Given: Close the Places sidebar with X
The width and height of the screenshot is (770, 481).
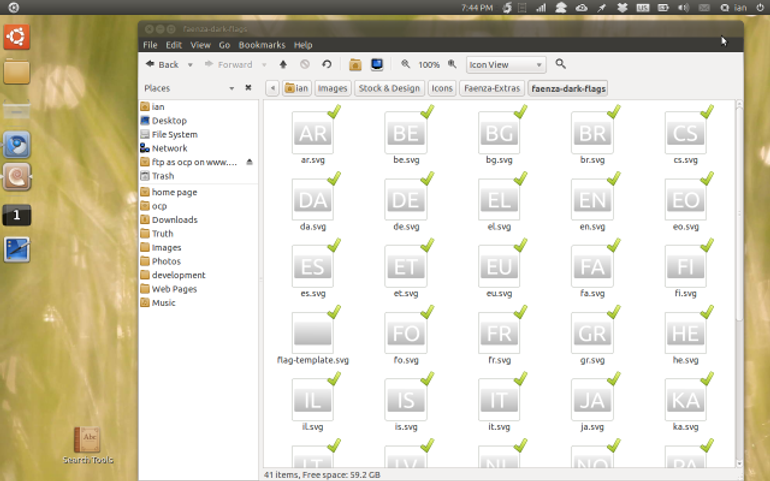Looking at the screenshot, I should pyautogui.click(x=248, y=87).
